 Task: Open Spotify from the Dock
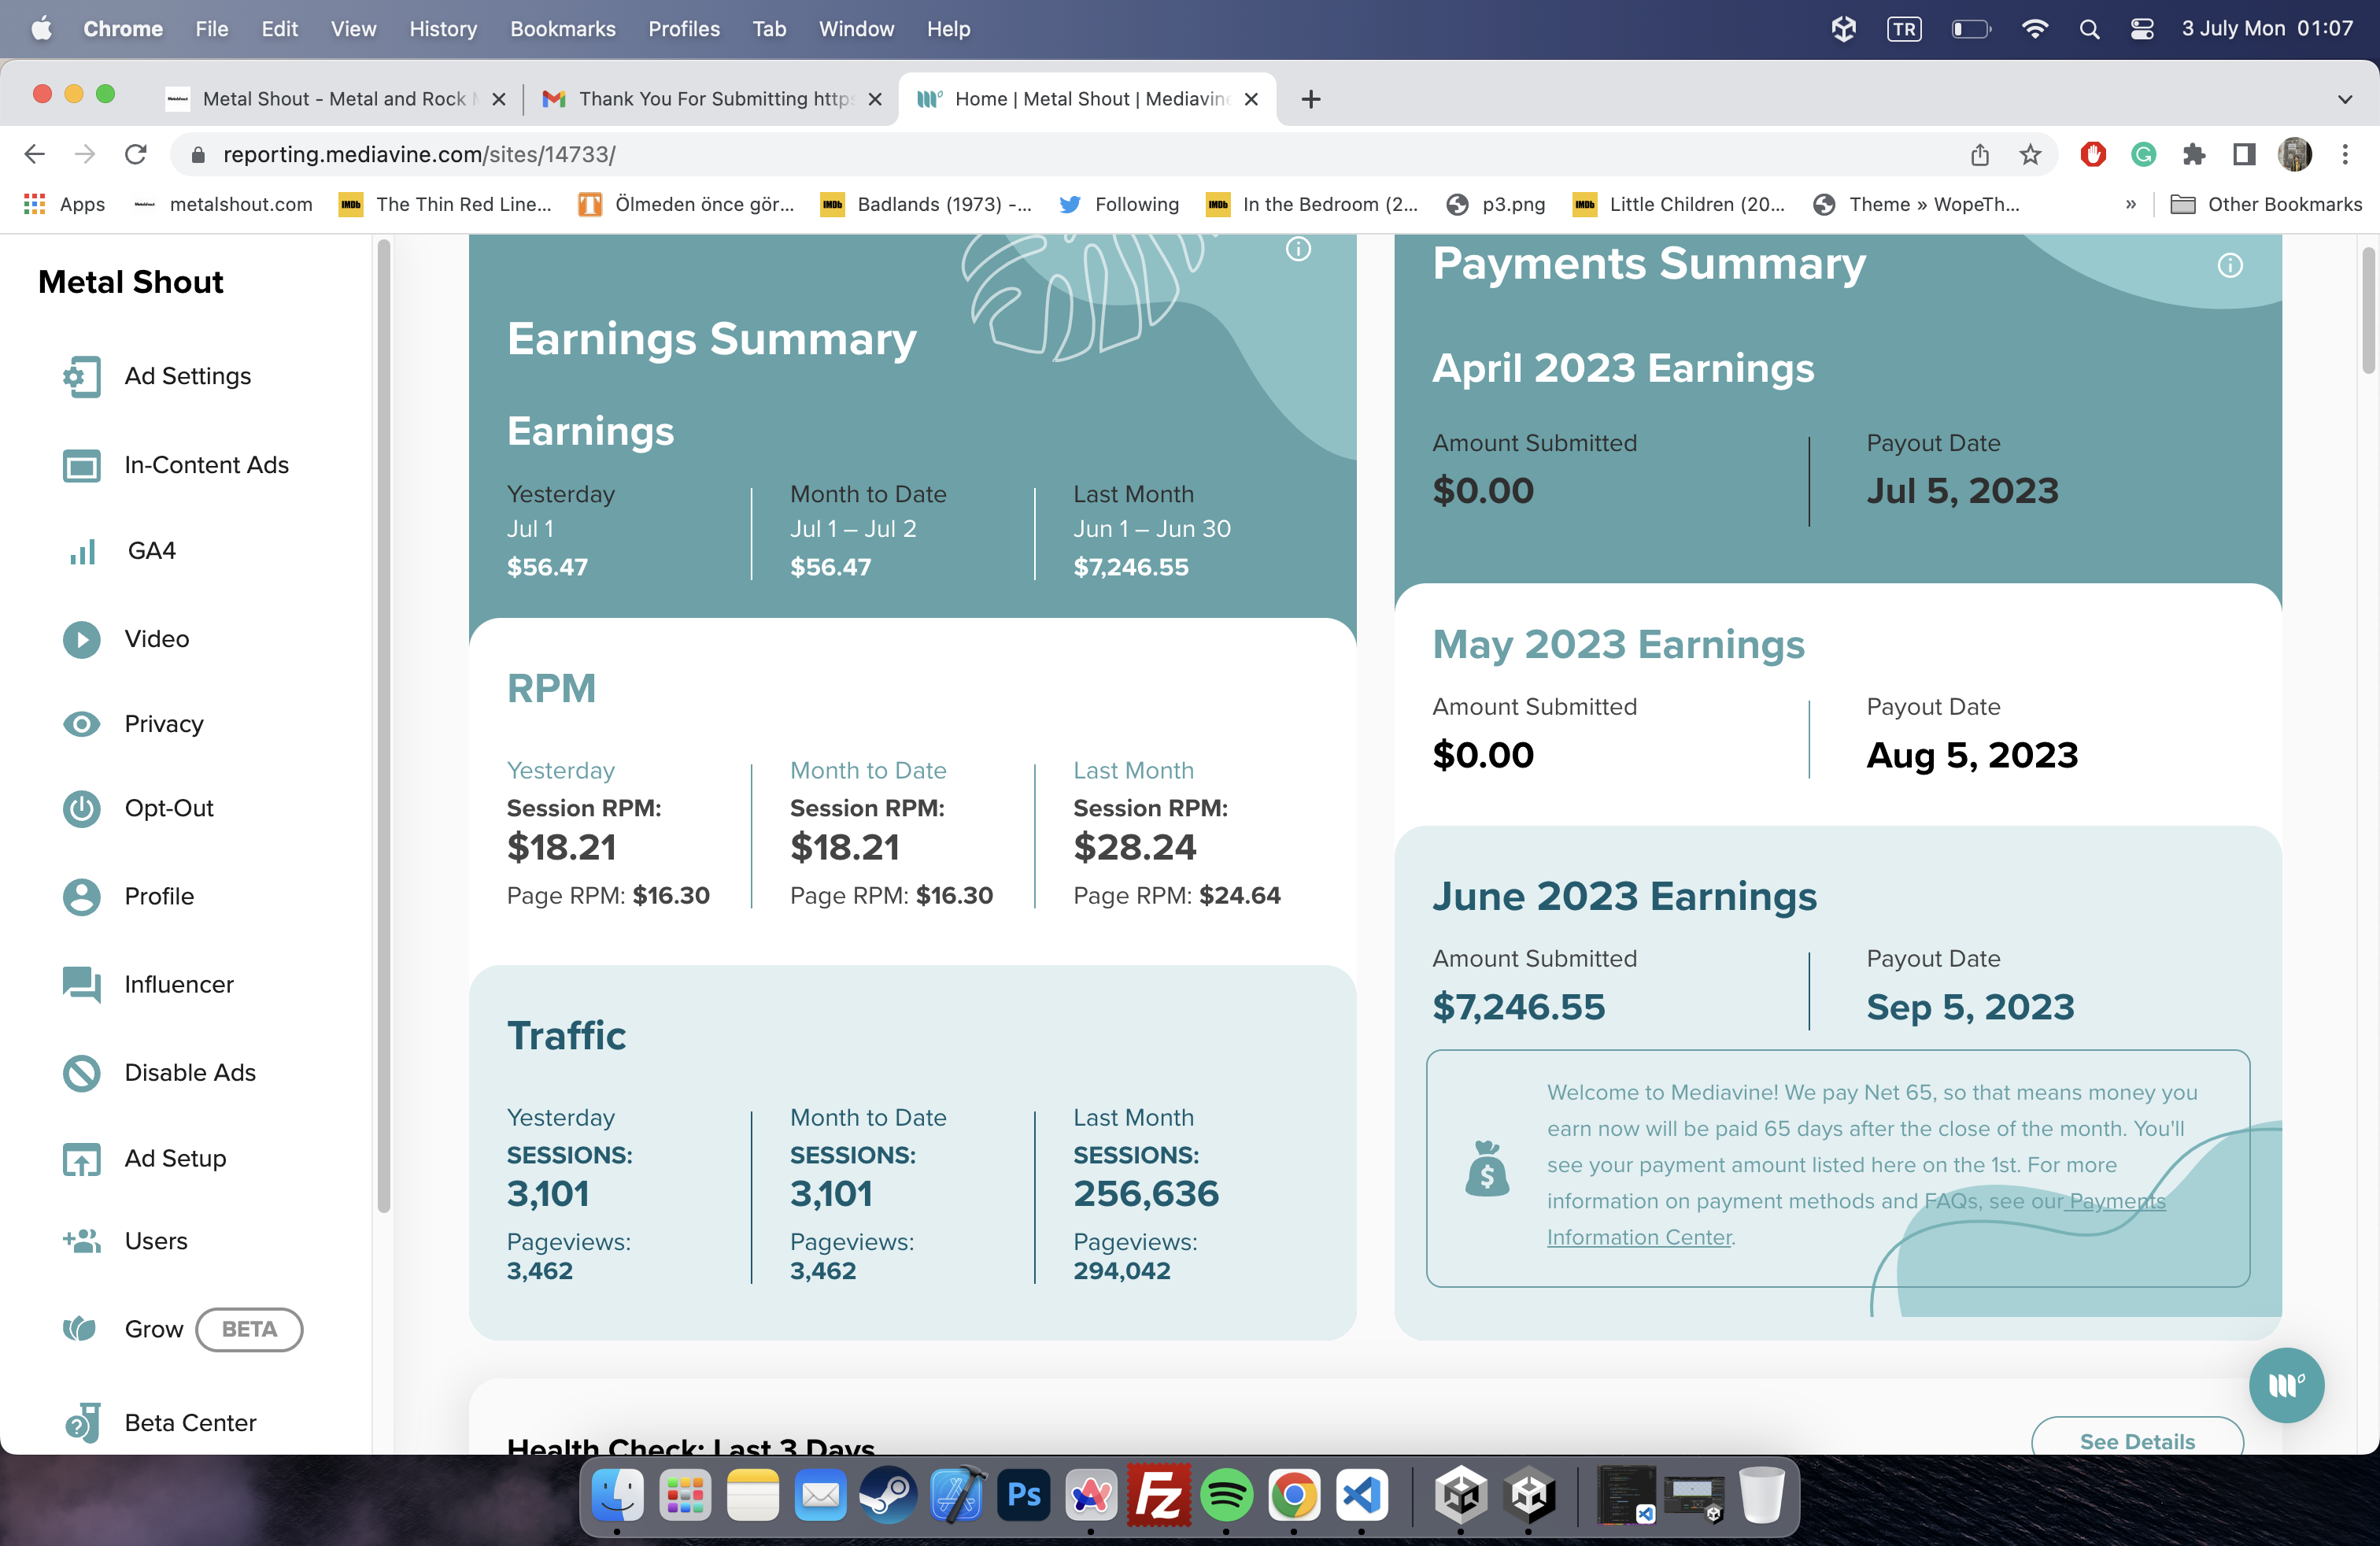point(1226,1495)
